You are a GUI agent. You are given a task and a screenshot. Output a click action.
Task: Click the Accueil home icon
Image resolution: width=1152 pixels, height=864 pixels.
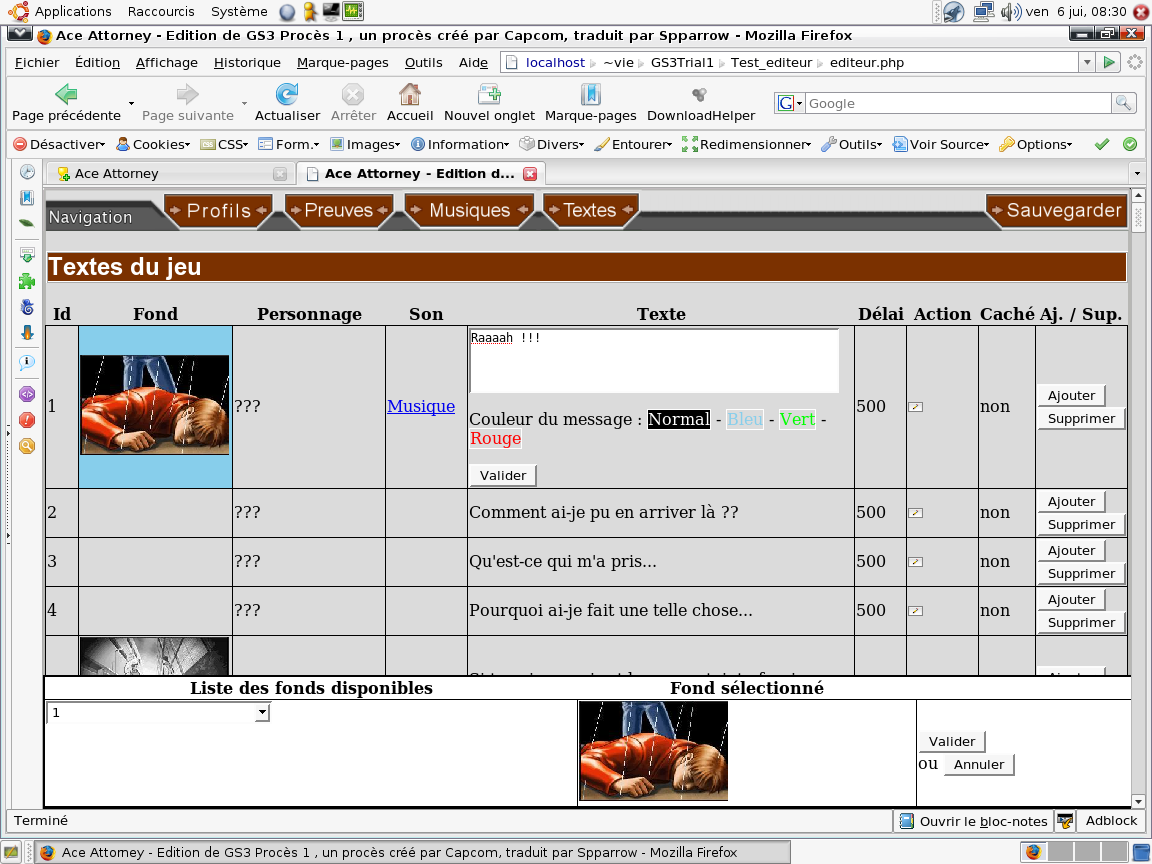pos(409,94)
